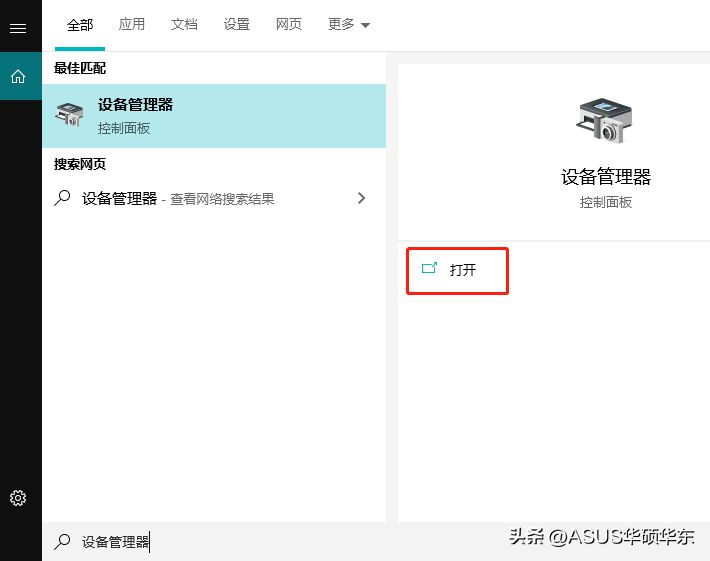Switch to the 文档 tab

click(184, 25)
